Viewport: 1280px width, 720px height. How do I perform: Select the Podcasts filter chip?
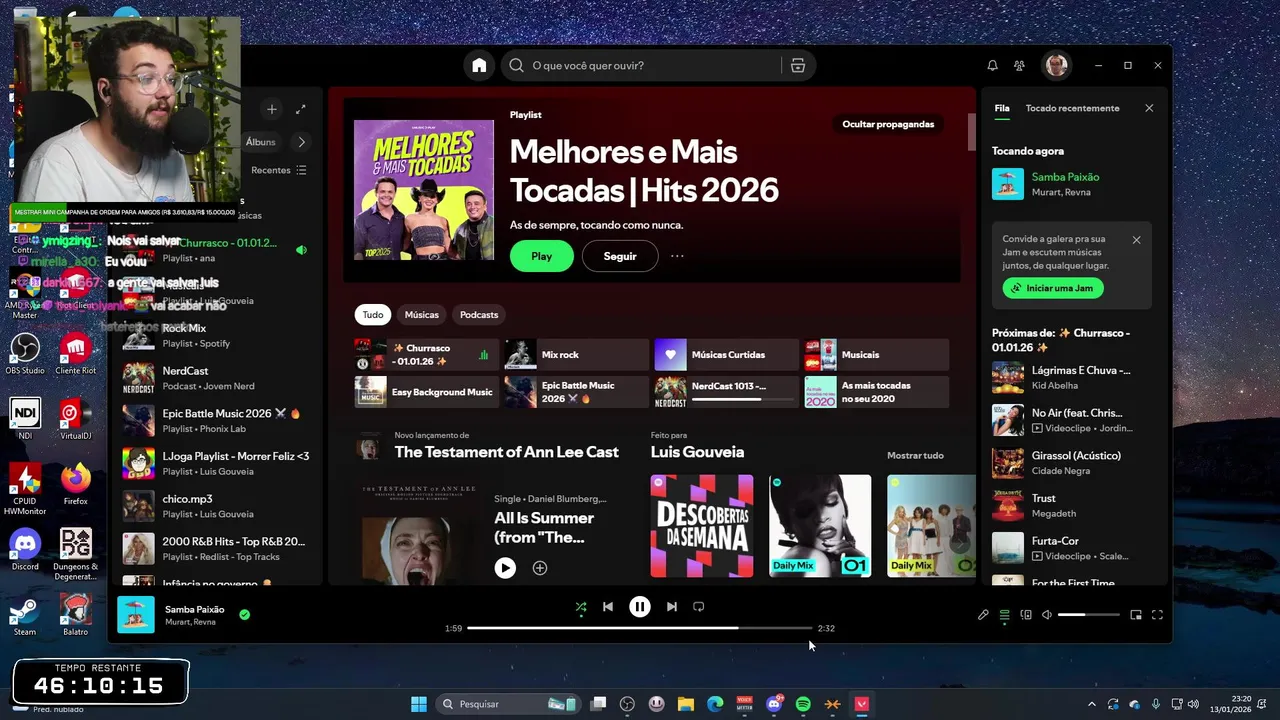coord(479,314)
